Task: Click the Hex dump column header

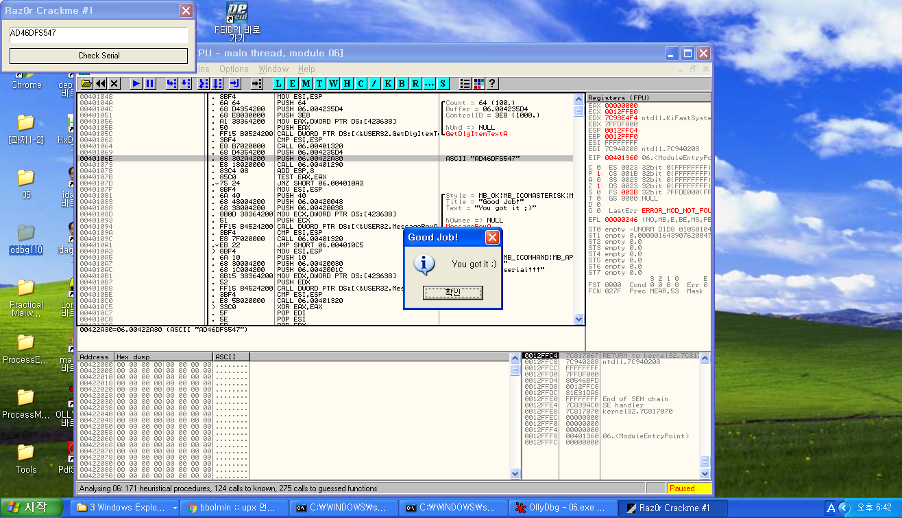Action: pyautogui.click(x=163, y=357)
